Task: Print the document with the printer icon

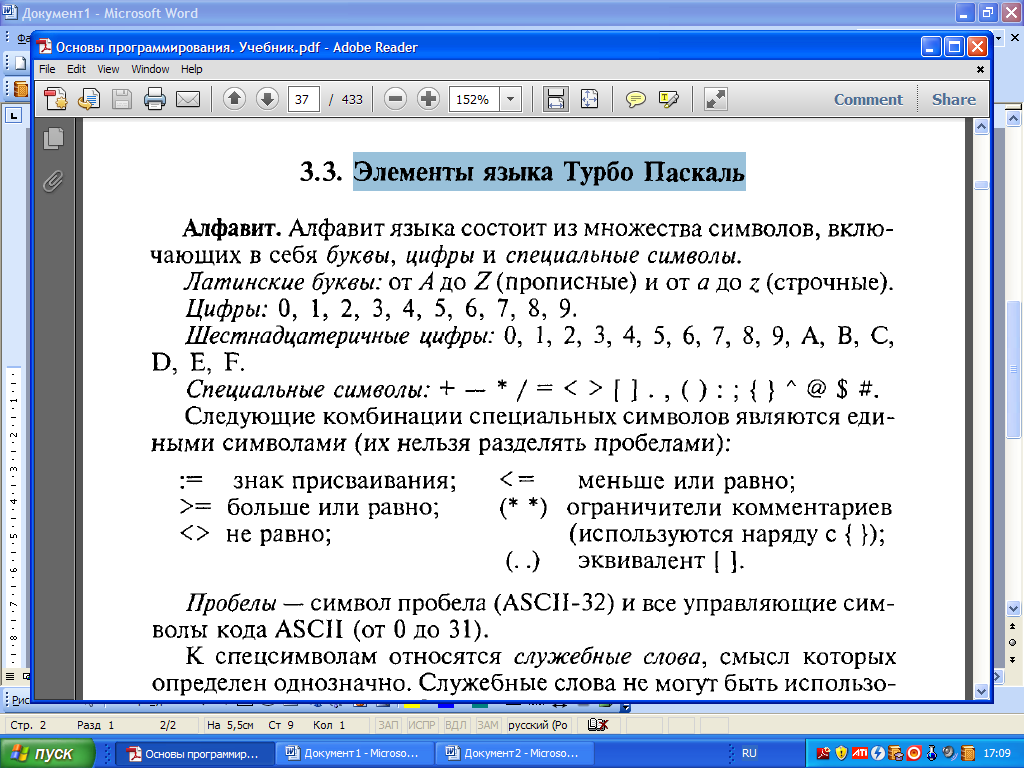Action: click(155, 99)
